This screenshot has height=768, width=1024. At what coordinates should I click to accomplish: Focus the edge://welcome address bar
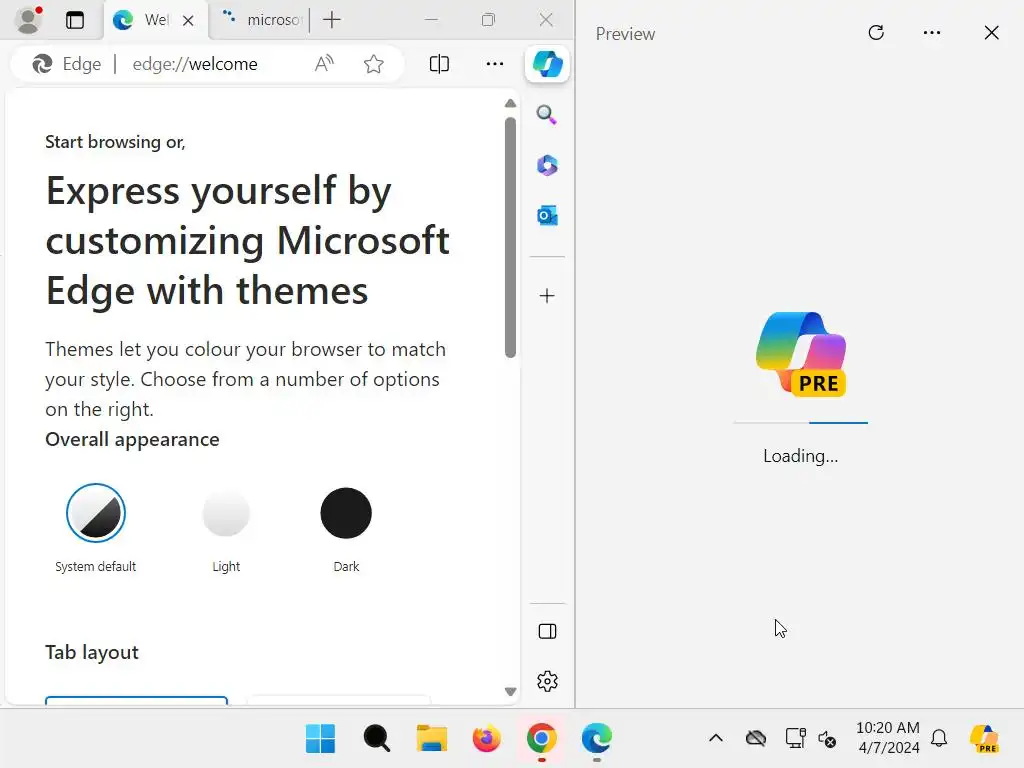(x=195, y=64)
